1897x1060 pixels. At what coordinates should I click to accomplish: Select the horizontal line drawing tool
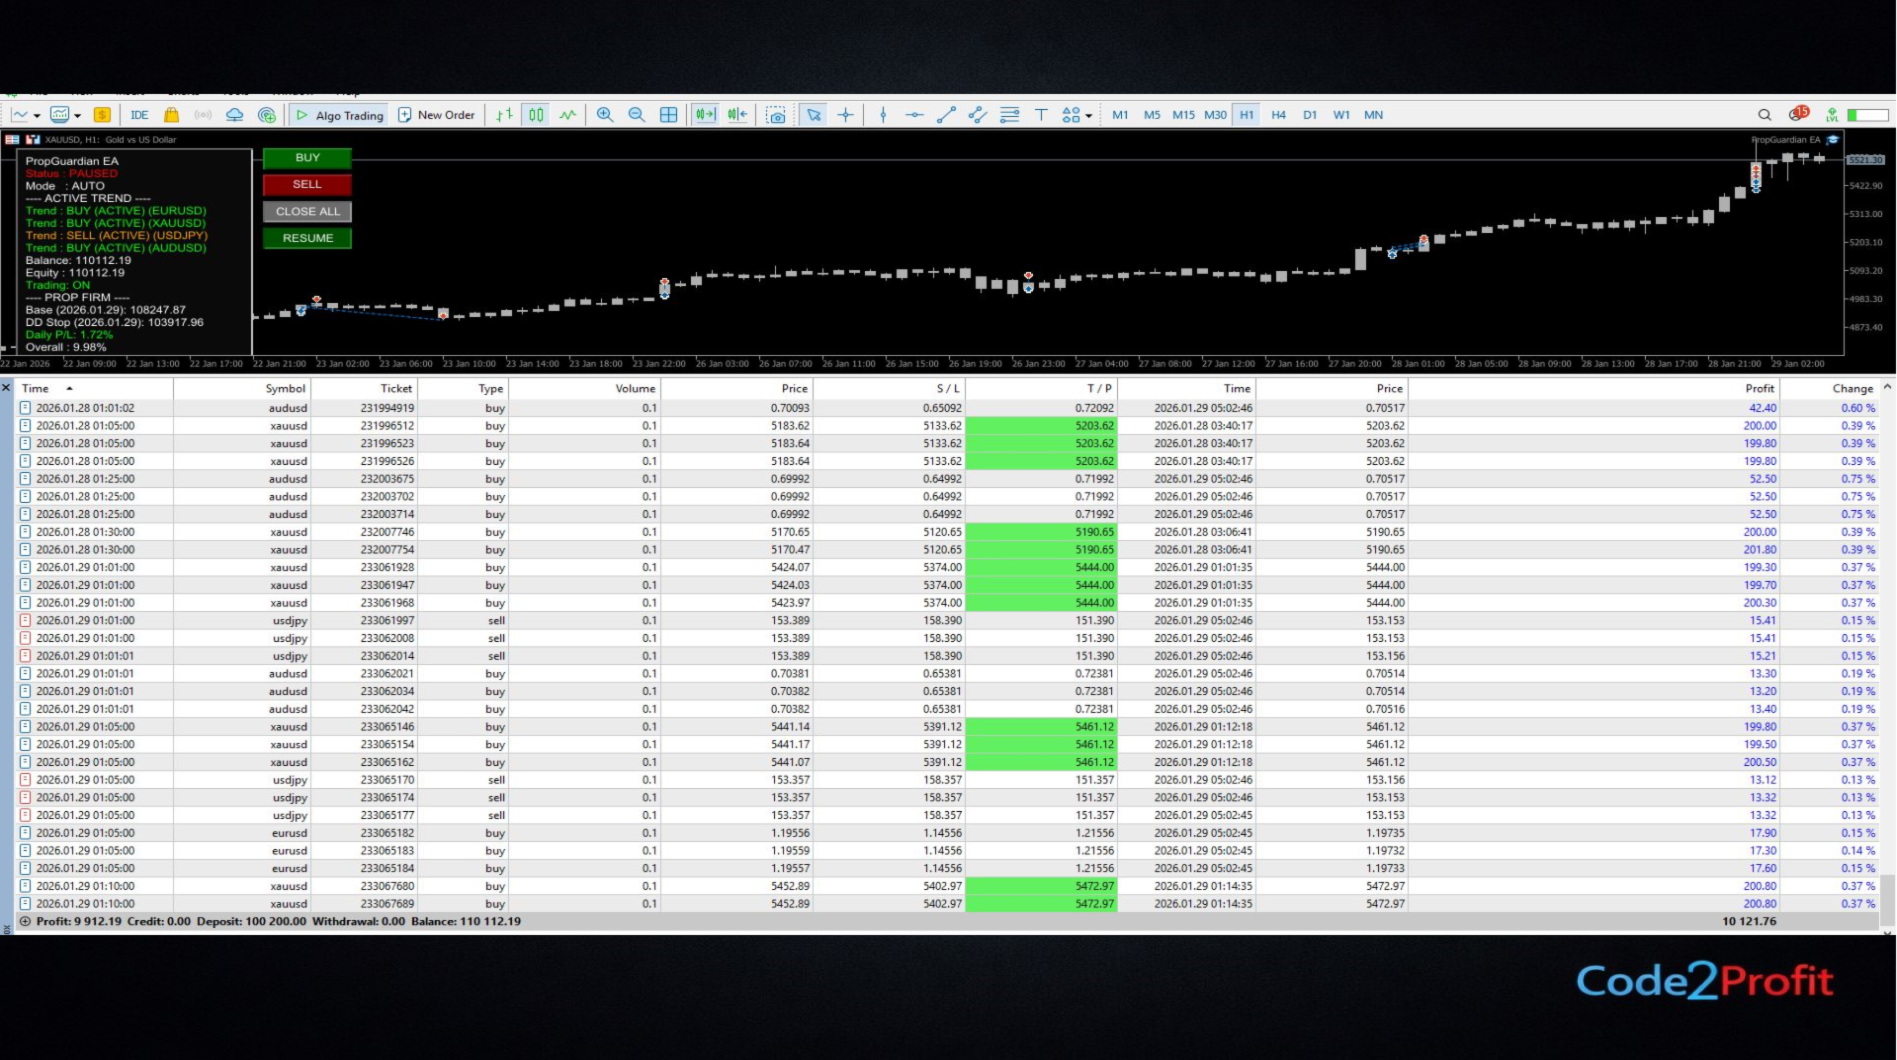914,115
